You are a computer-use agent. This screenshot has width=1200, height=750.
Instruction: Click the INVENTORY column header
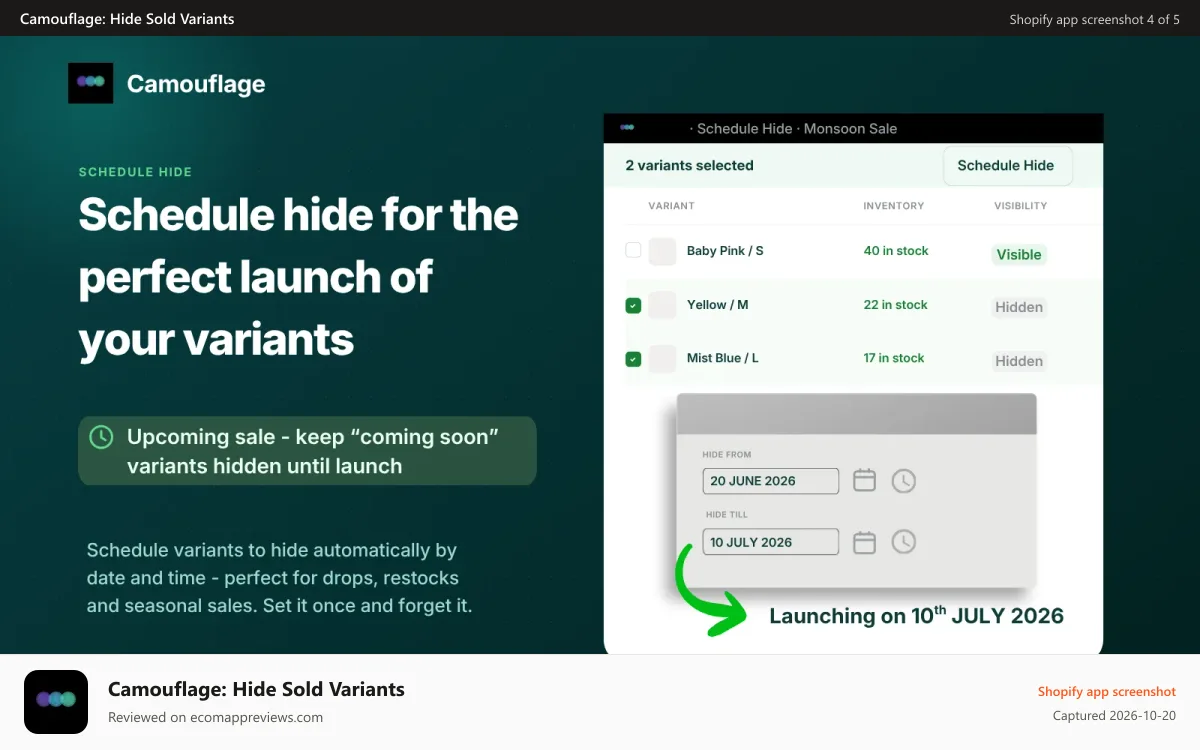894,206
